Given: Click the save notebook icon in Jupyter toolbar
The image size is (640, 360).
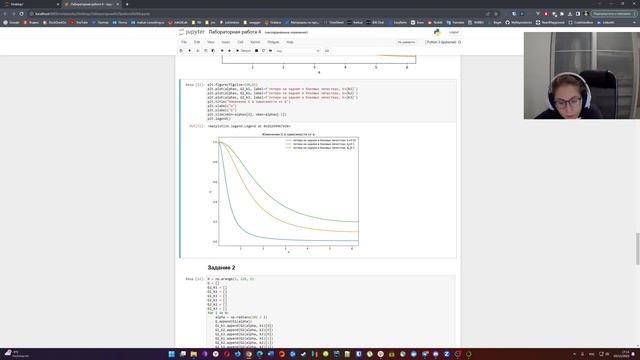Looking at the screenshot, I should (x=181, y=51).
